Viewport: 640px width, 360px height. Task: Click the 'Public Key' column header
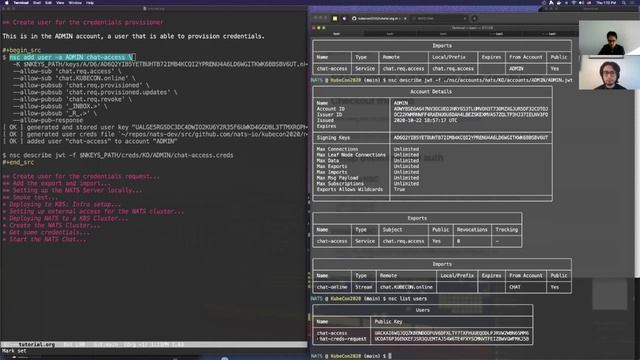388,321
